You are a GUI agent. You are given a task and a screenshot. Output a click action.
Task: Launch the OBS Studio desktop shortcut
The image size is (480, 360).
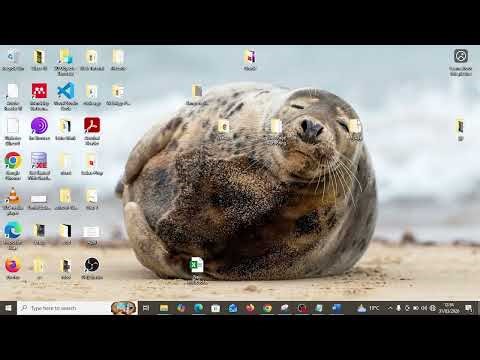(x=92, y=268)
